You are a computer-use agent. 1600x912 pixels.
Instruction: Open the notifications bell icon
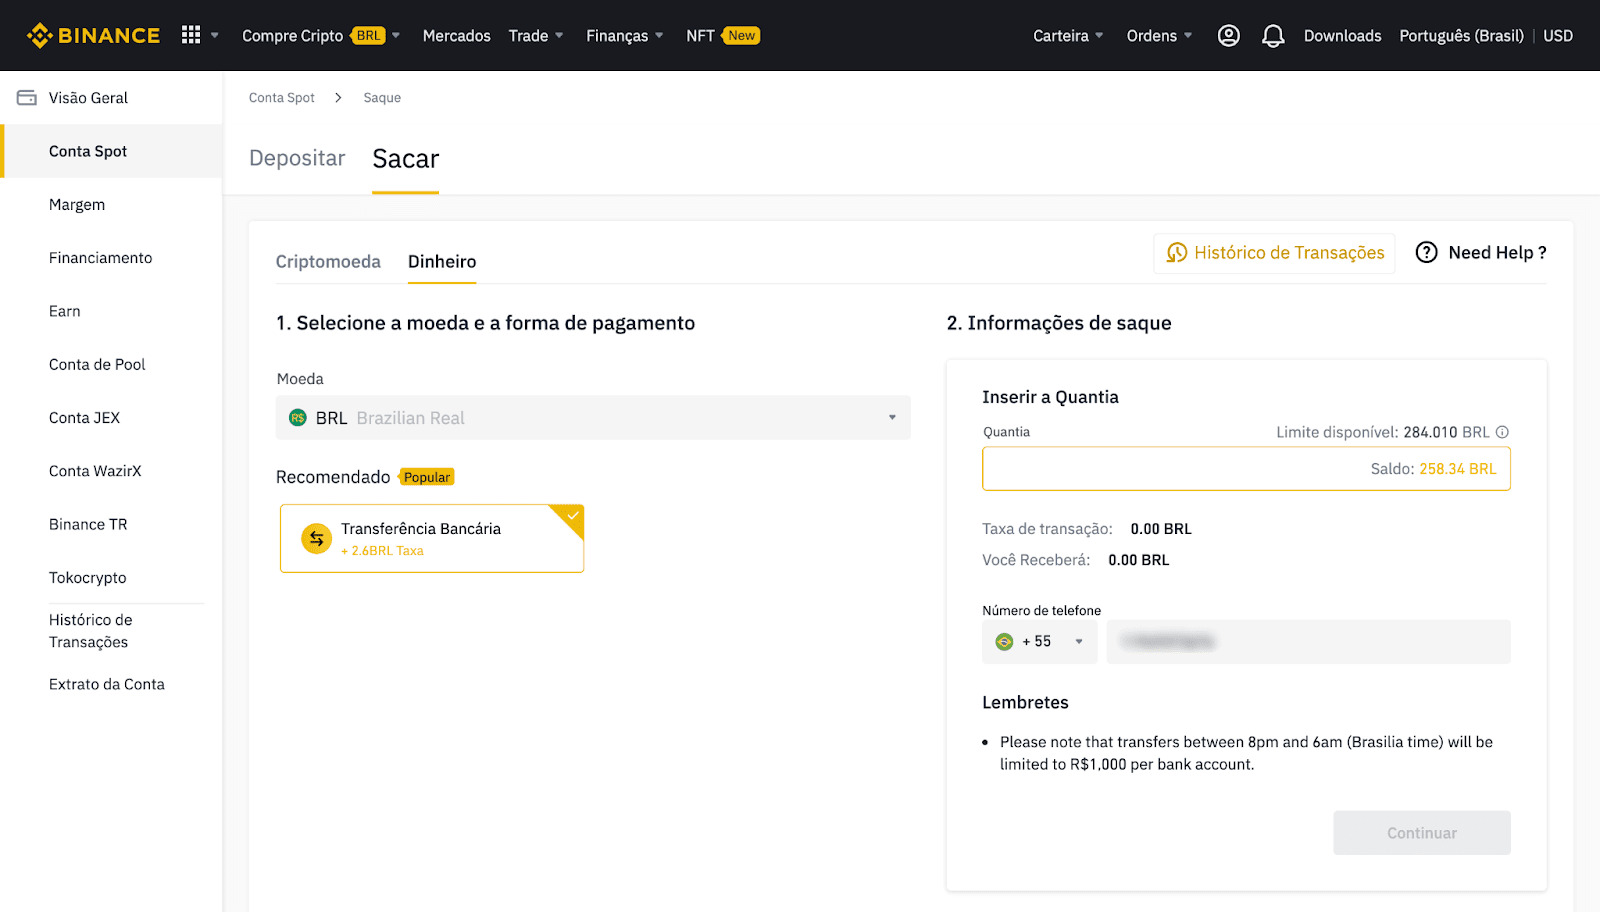pyautogui.click(x=1273, y=36)
